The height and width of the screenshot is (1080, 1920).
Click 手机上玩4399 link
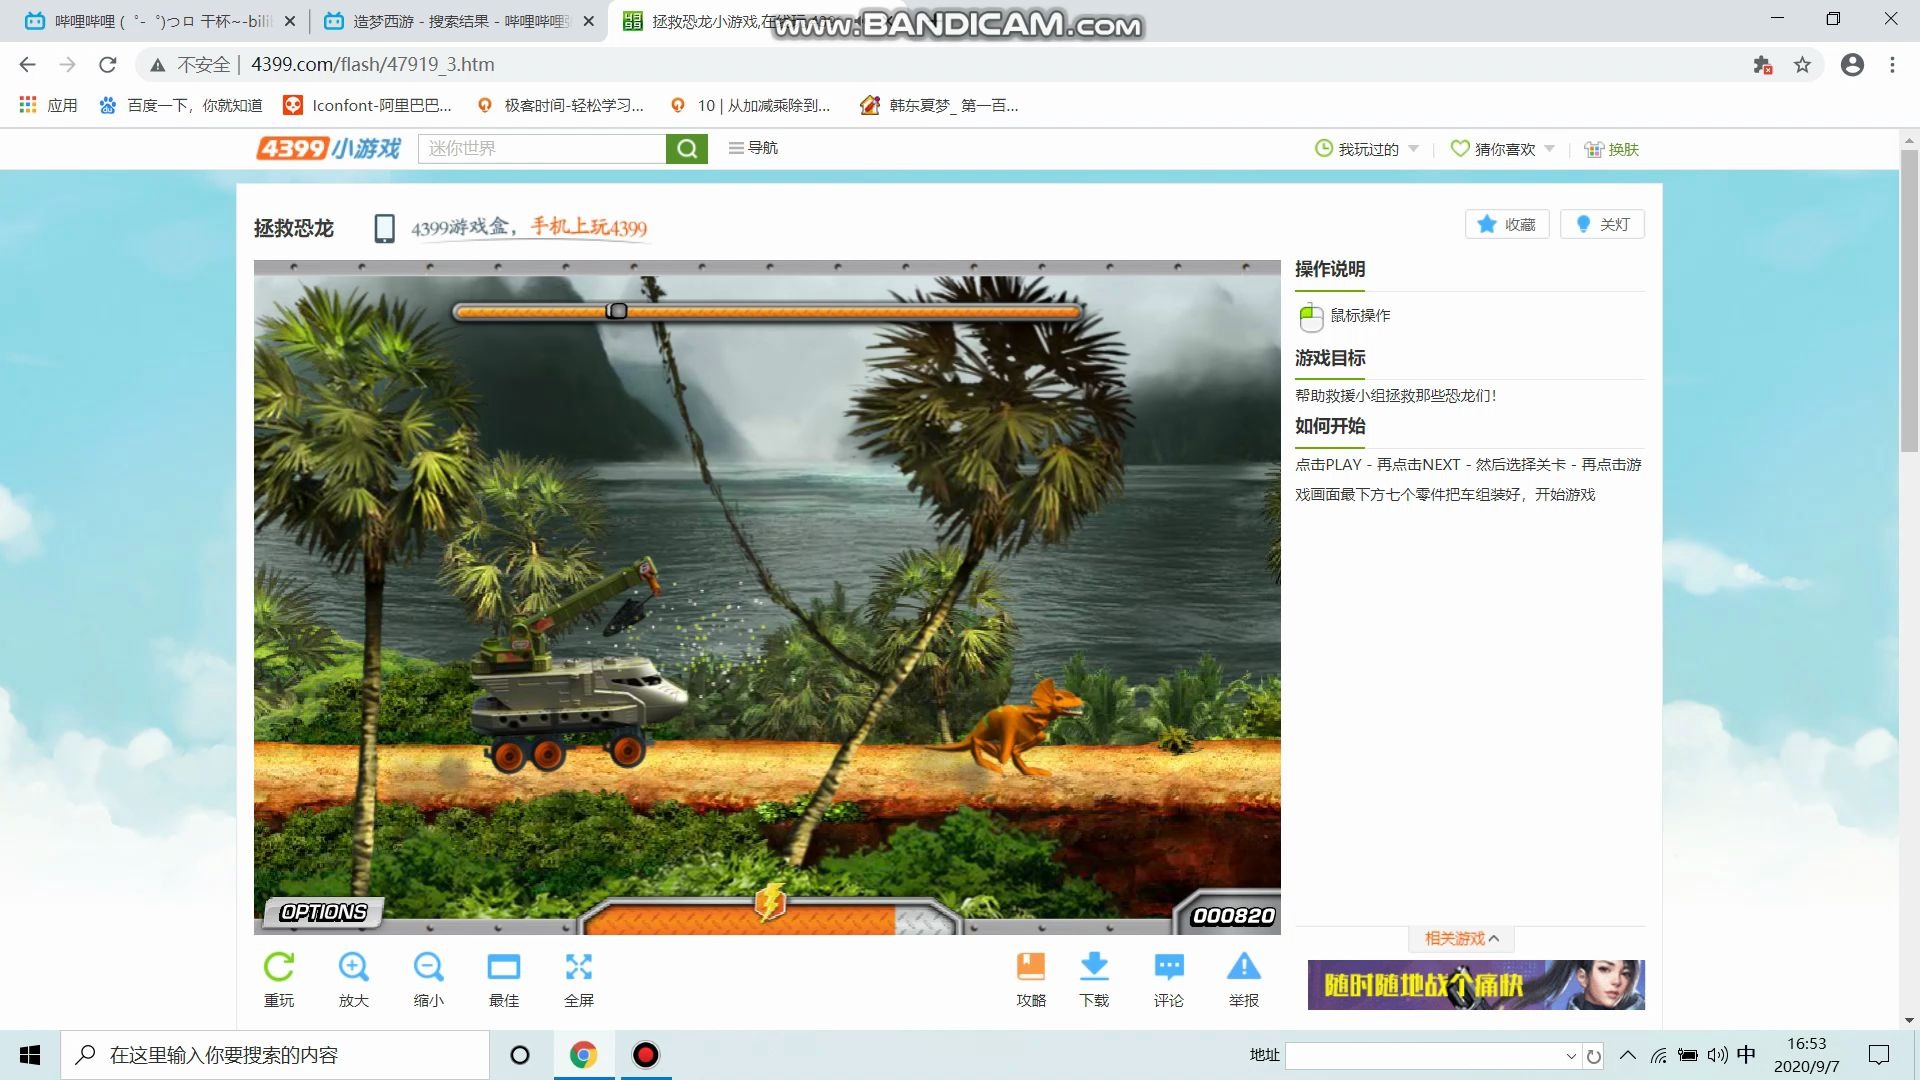(589, 227)
